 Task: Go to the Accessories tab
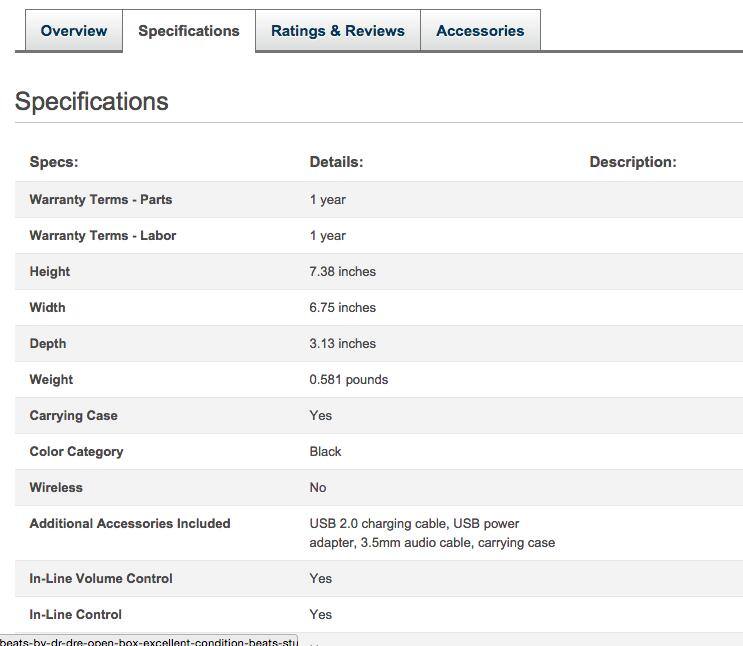480,31
